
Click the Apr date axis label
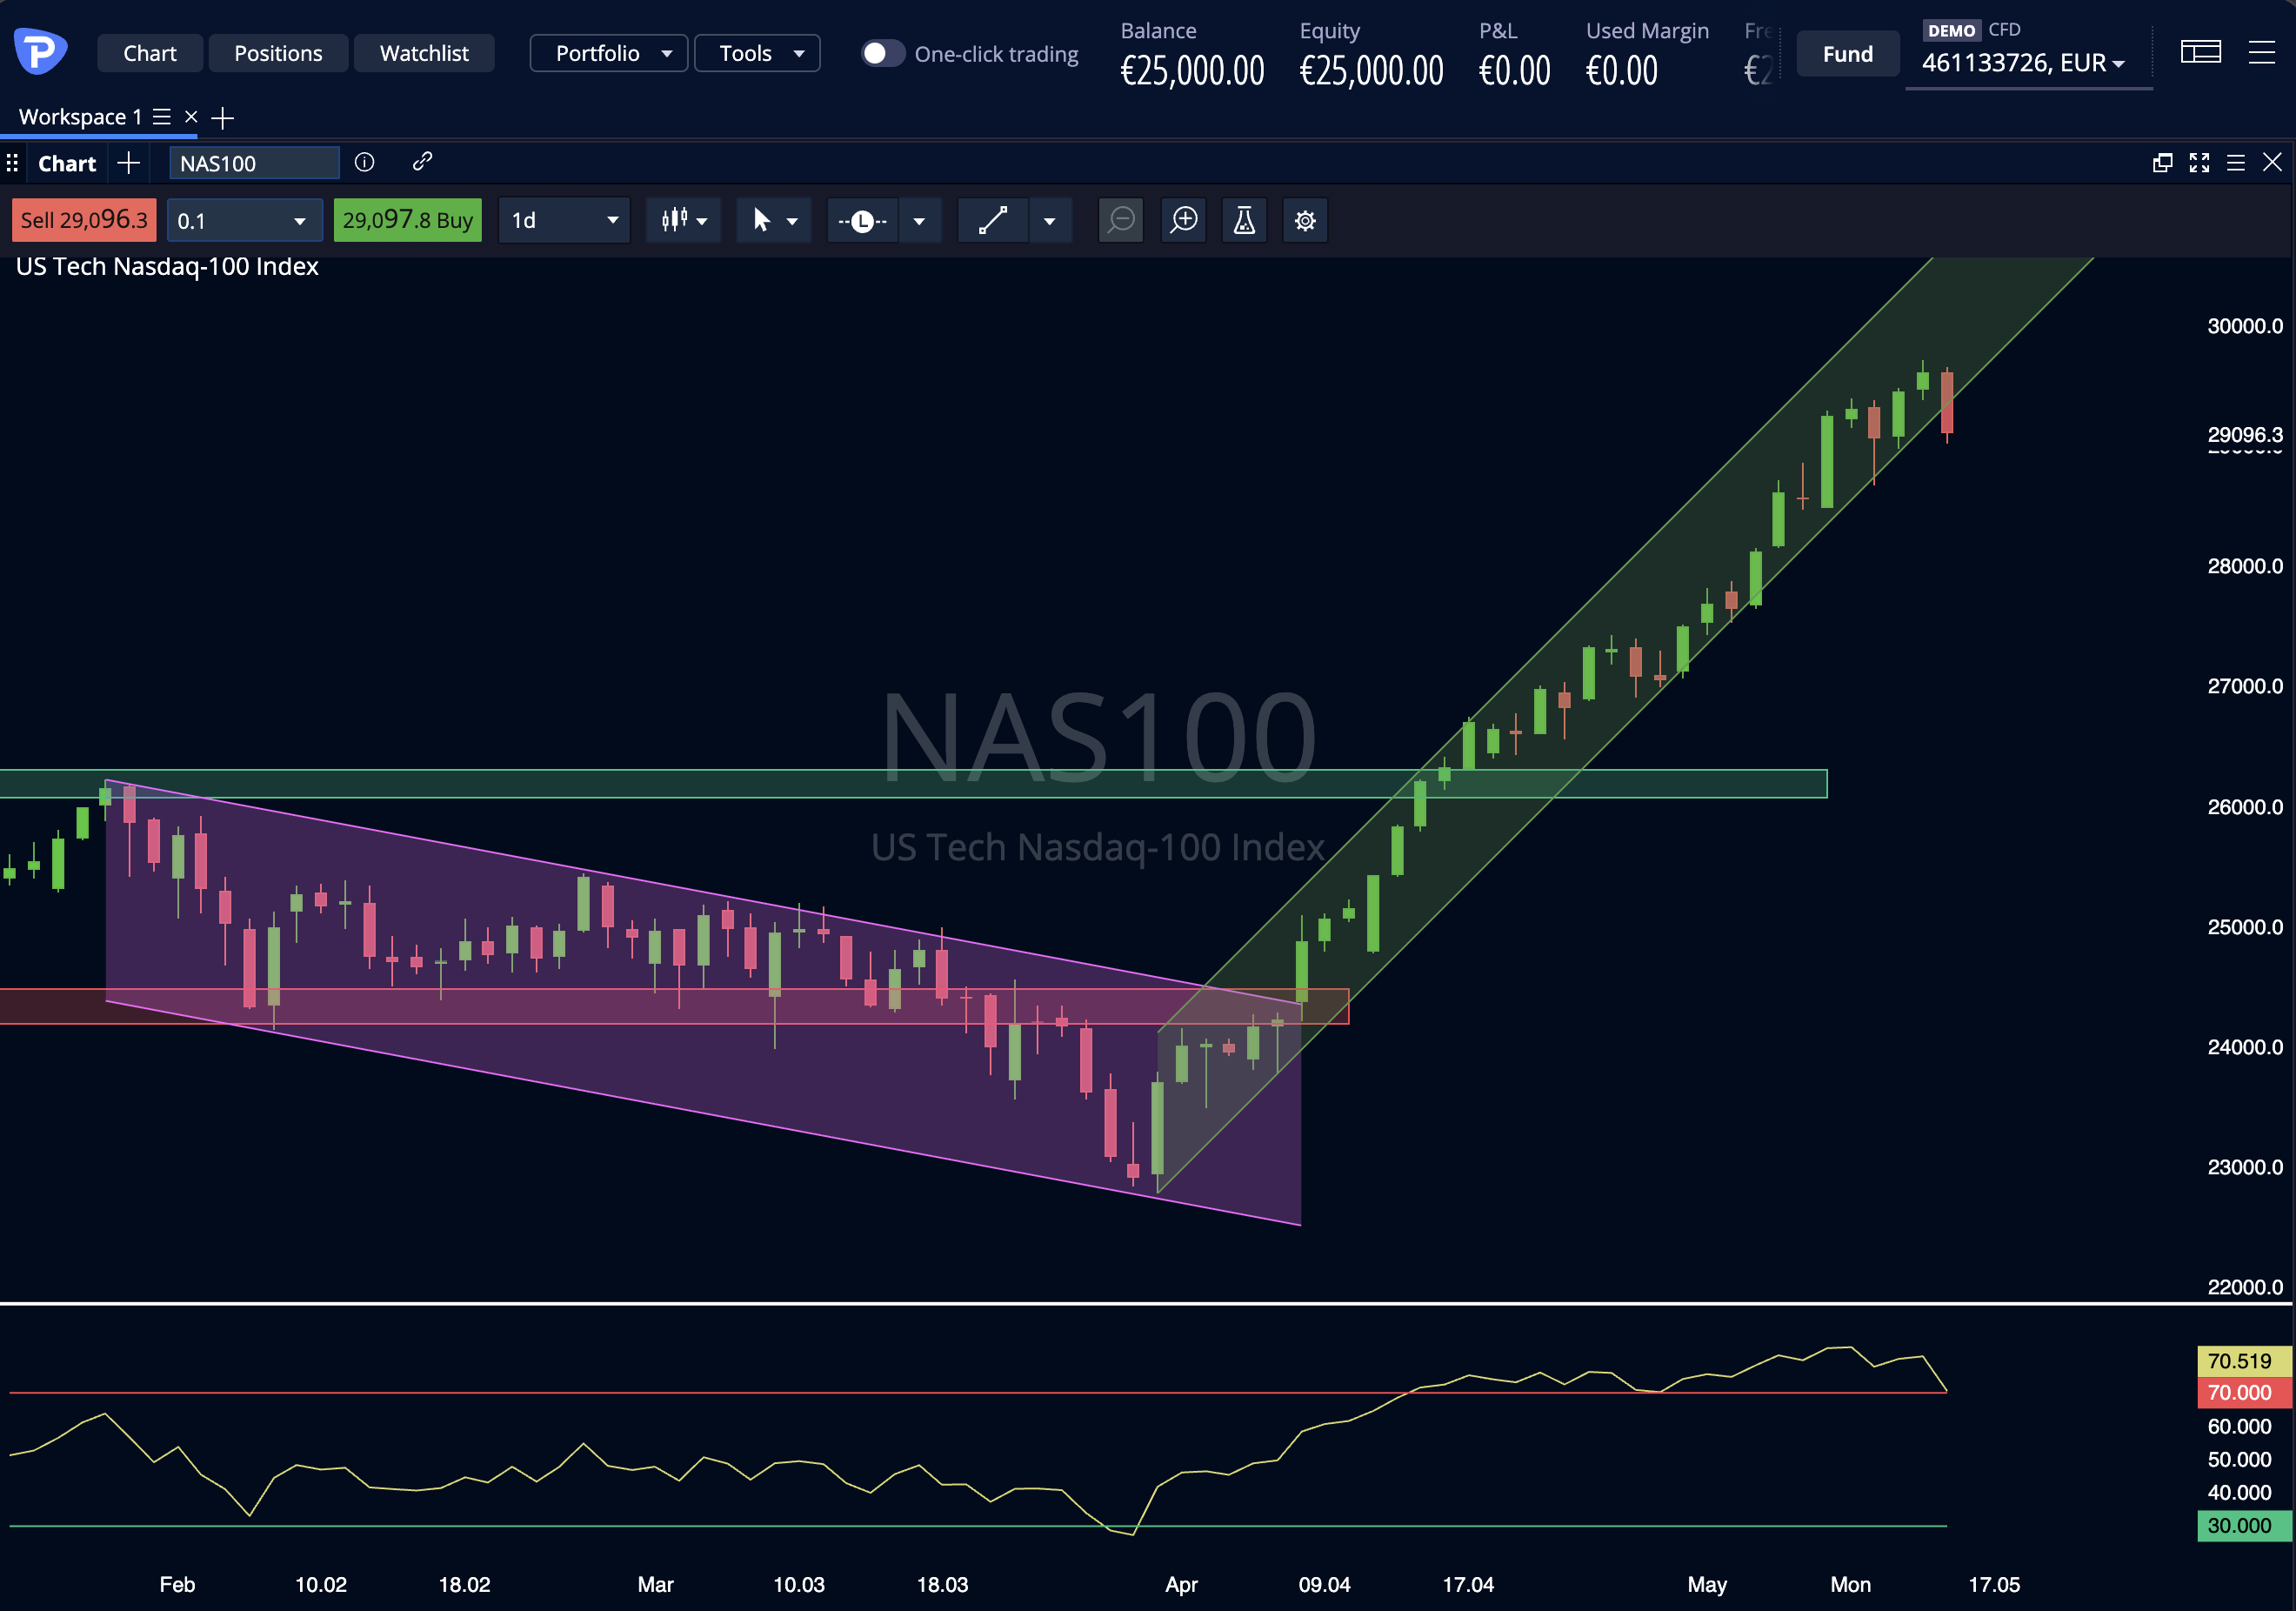1181,1584
